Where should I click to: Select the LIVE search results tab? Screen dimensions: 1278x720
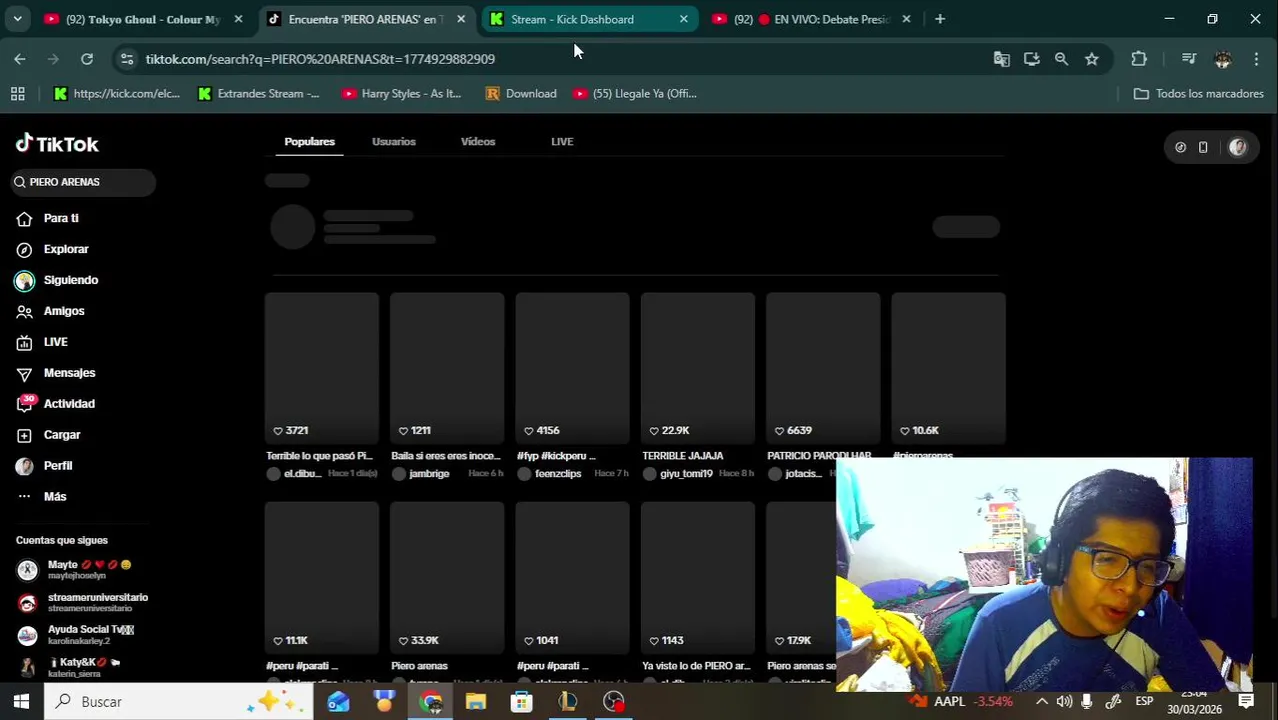tap(562, 141)
